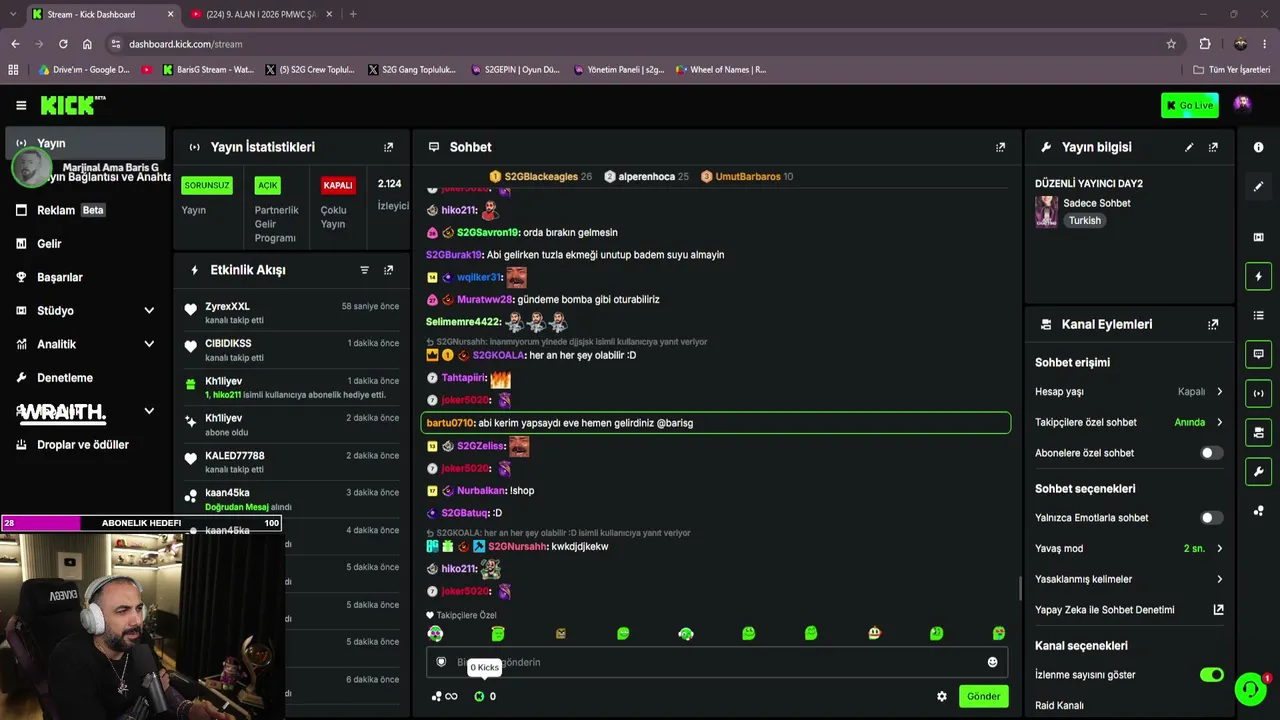Image resolution: width=1280 pixels, height=720 pixels.
Task: Pop out the Yayın bilgisi panel
Action: click(x=1213, y=147)
